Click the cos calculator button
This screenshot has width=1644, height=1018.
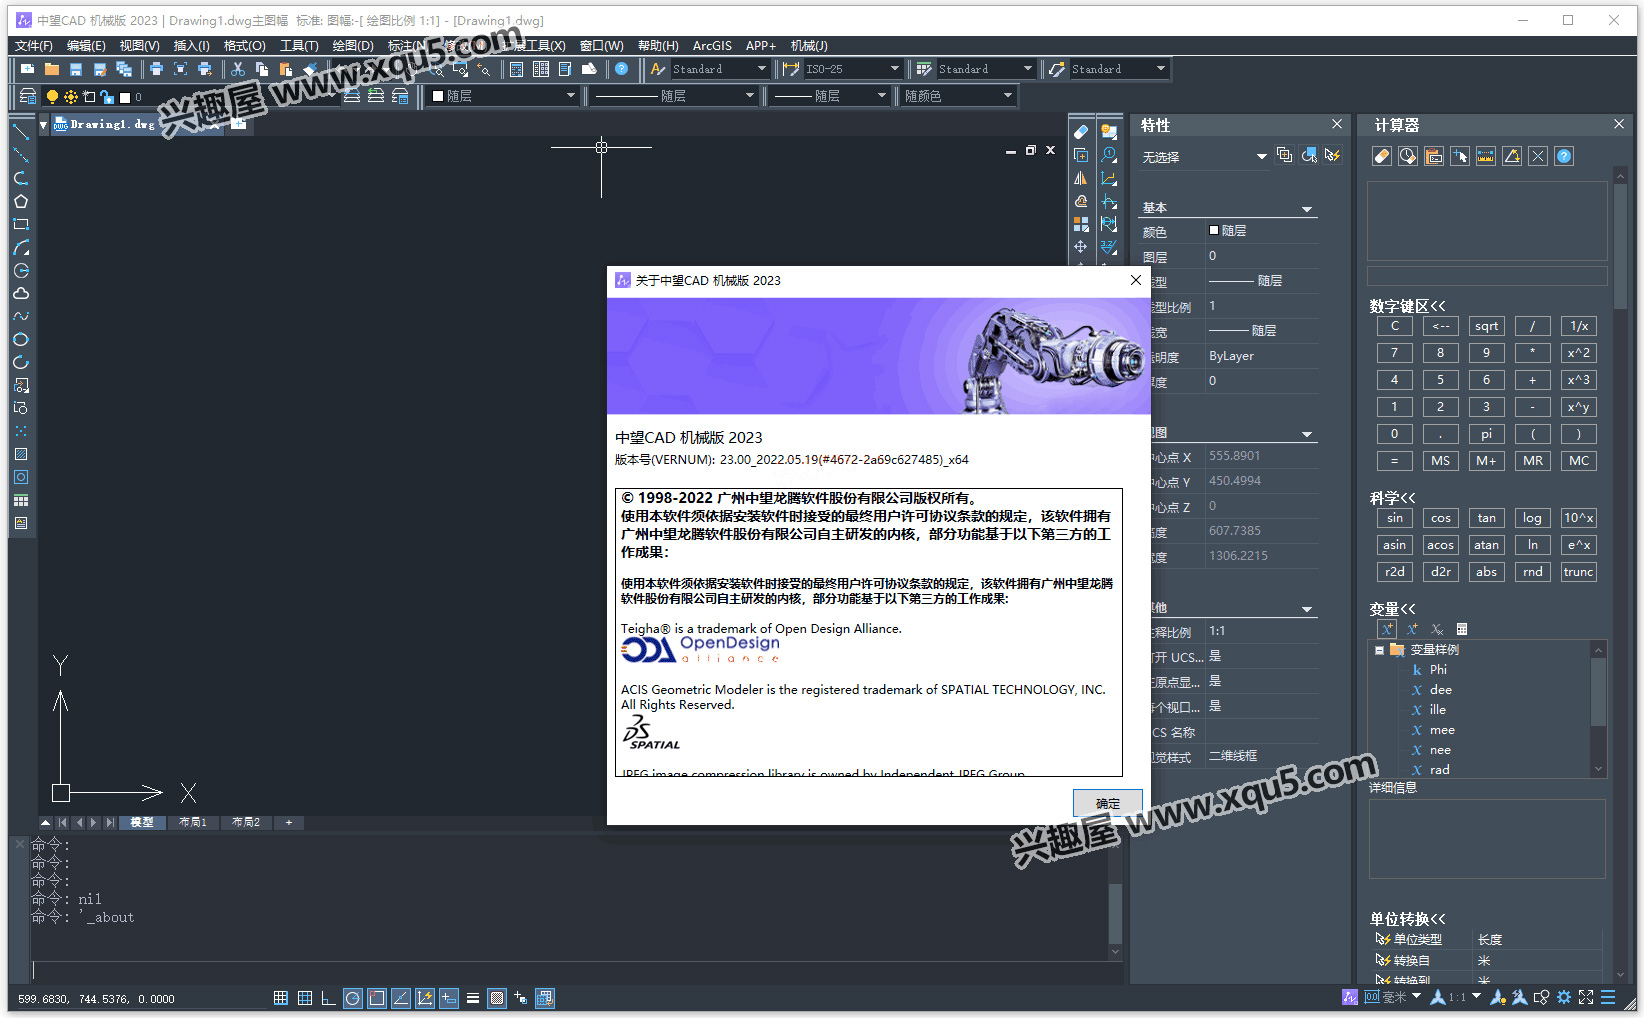(x=1440, y=518)
